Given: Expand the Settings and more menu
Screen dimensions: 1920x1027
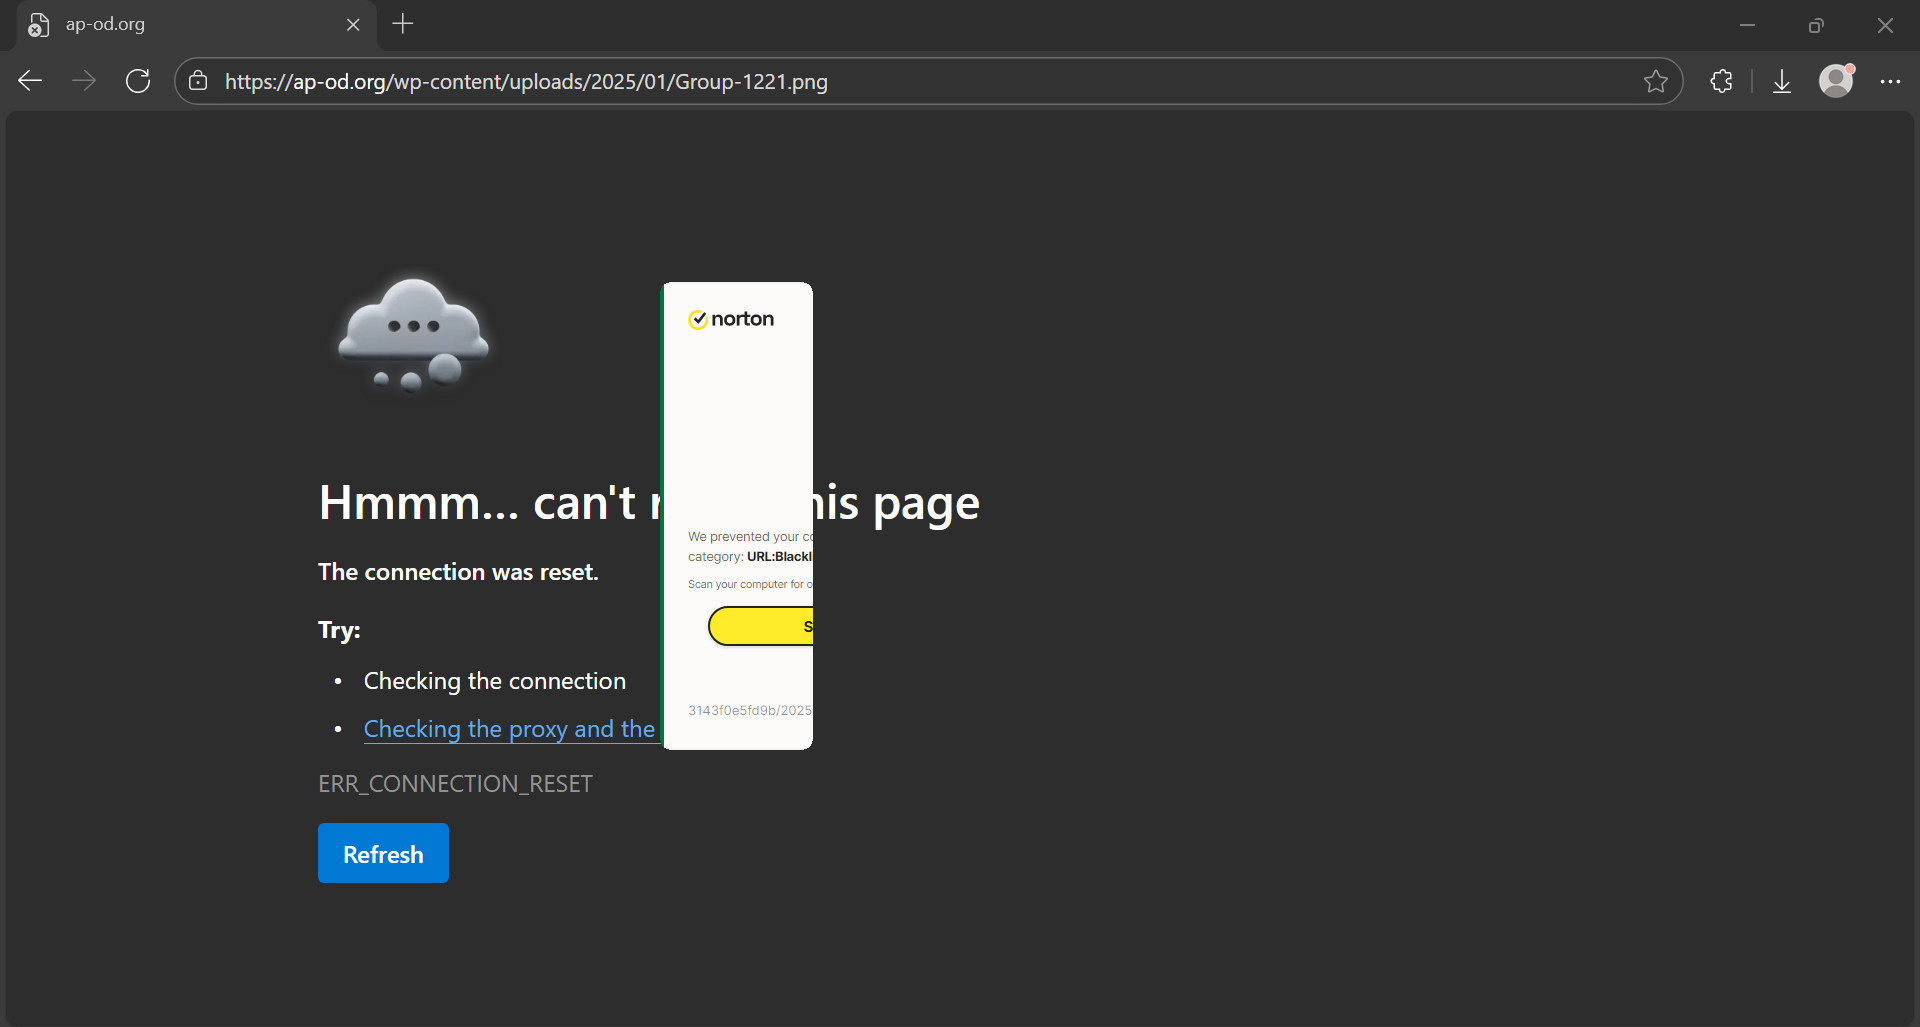Looking at the screenshot, I should point(1889,81).
